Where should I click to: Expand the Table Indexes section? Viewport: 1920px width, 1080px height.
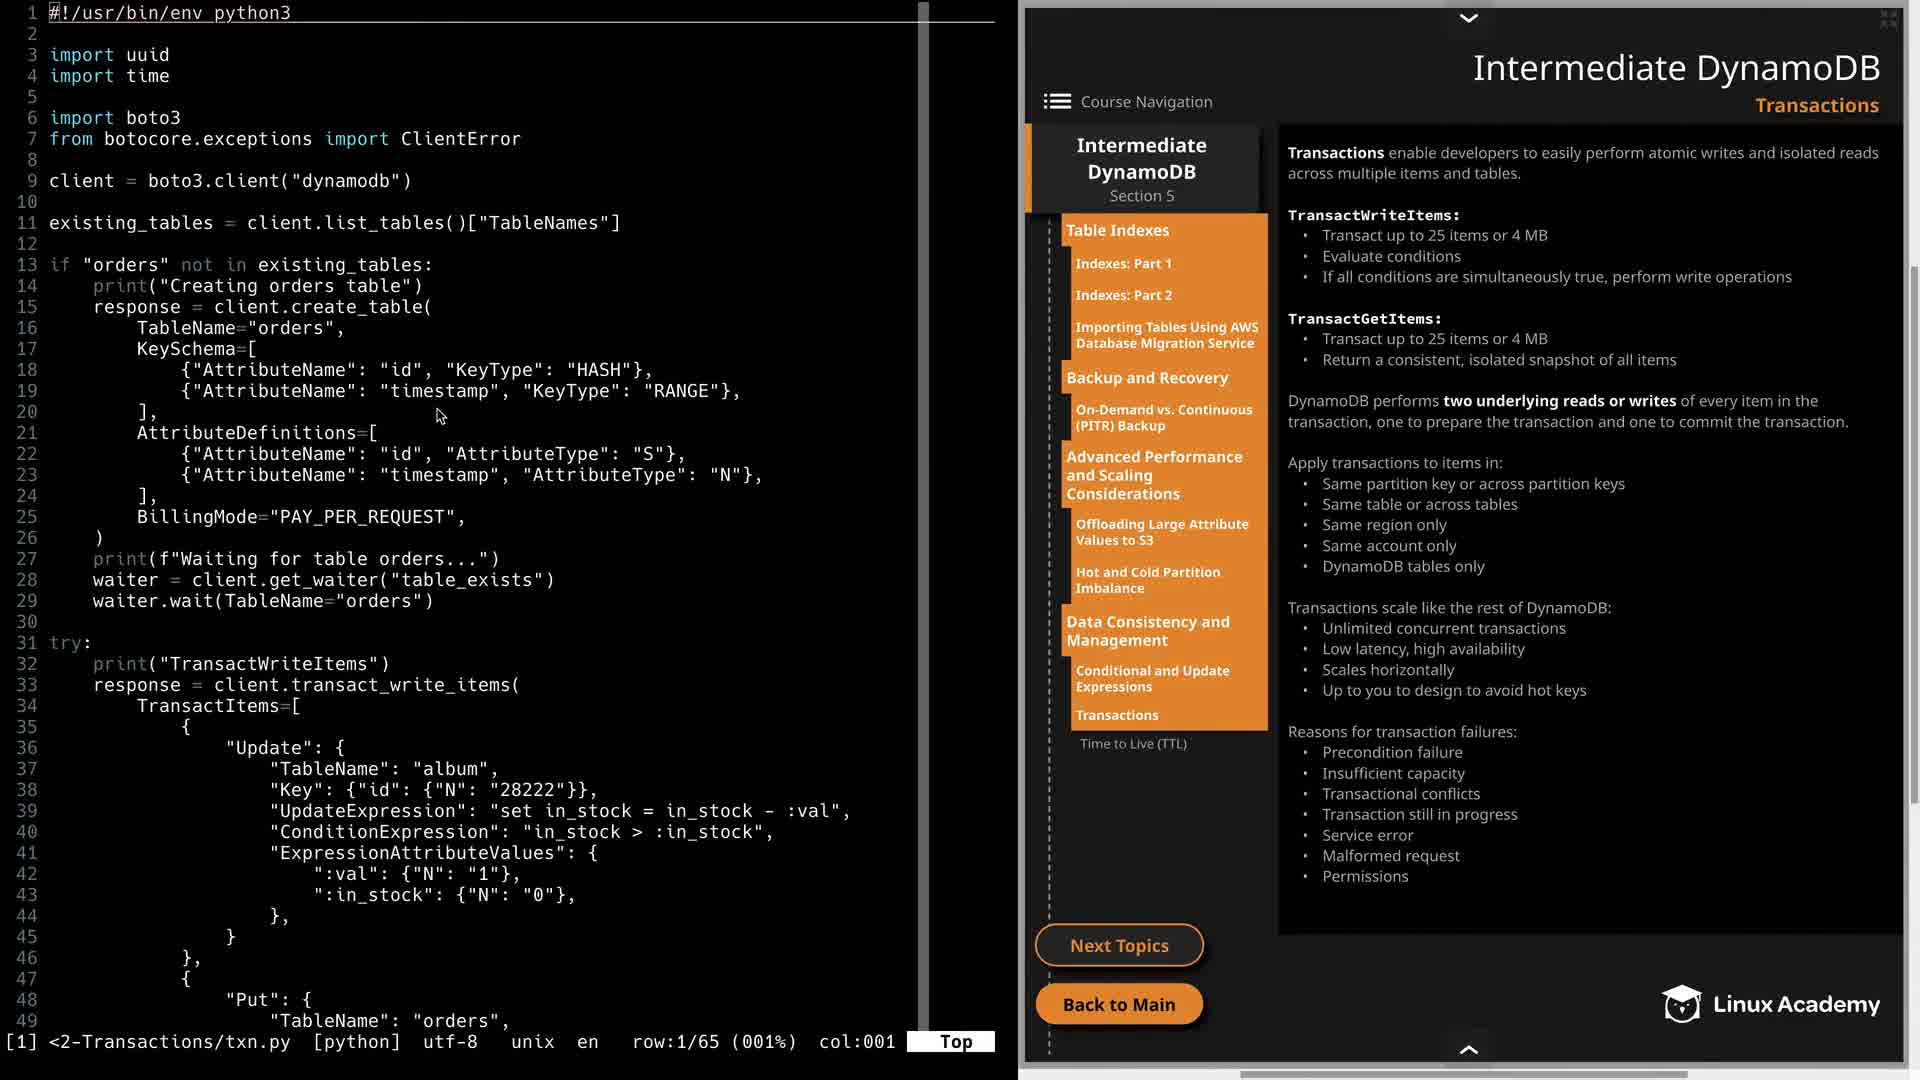point(1117,230)
